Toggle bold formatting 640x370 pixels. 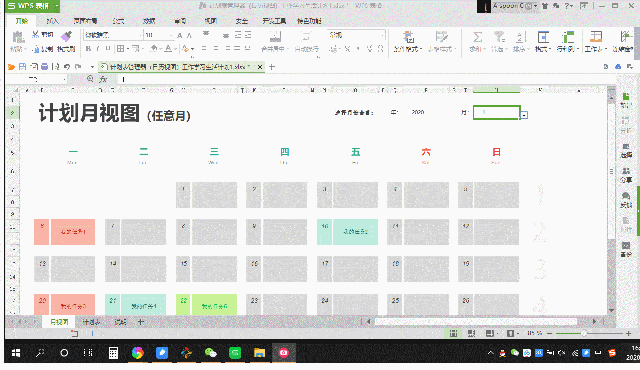pos(88,49)
